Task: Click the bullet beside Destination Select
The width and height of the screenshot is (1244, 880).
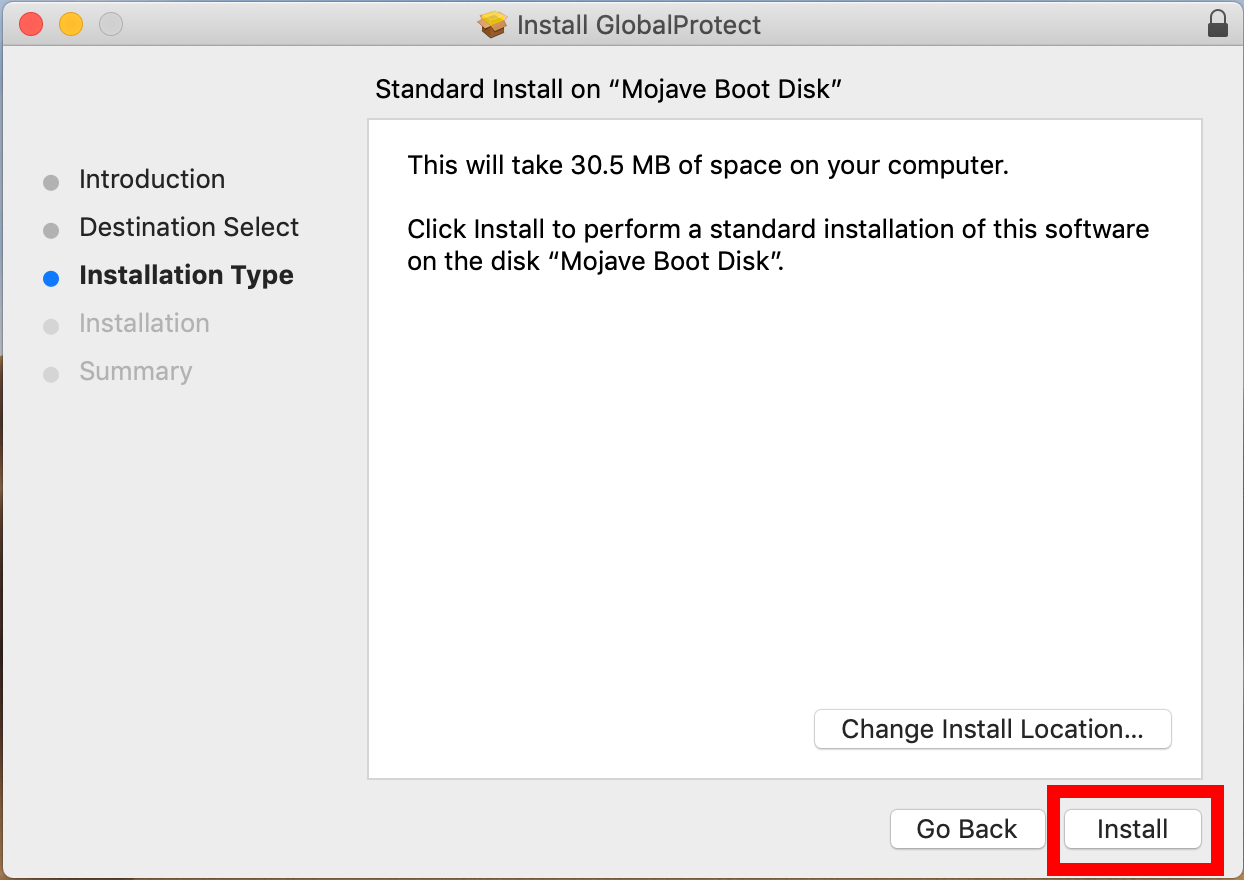Action: click(x=51, y=231)
